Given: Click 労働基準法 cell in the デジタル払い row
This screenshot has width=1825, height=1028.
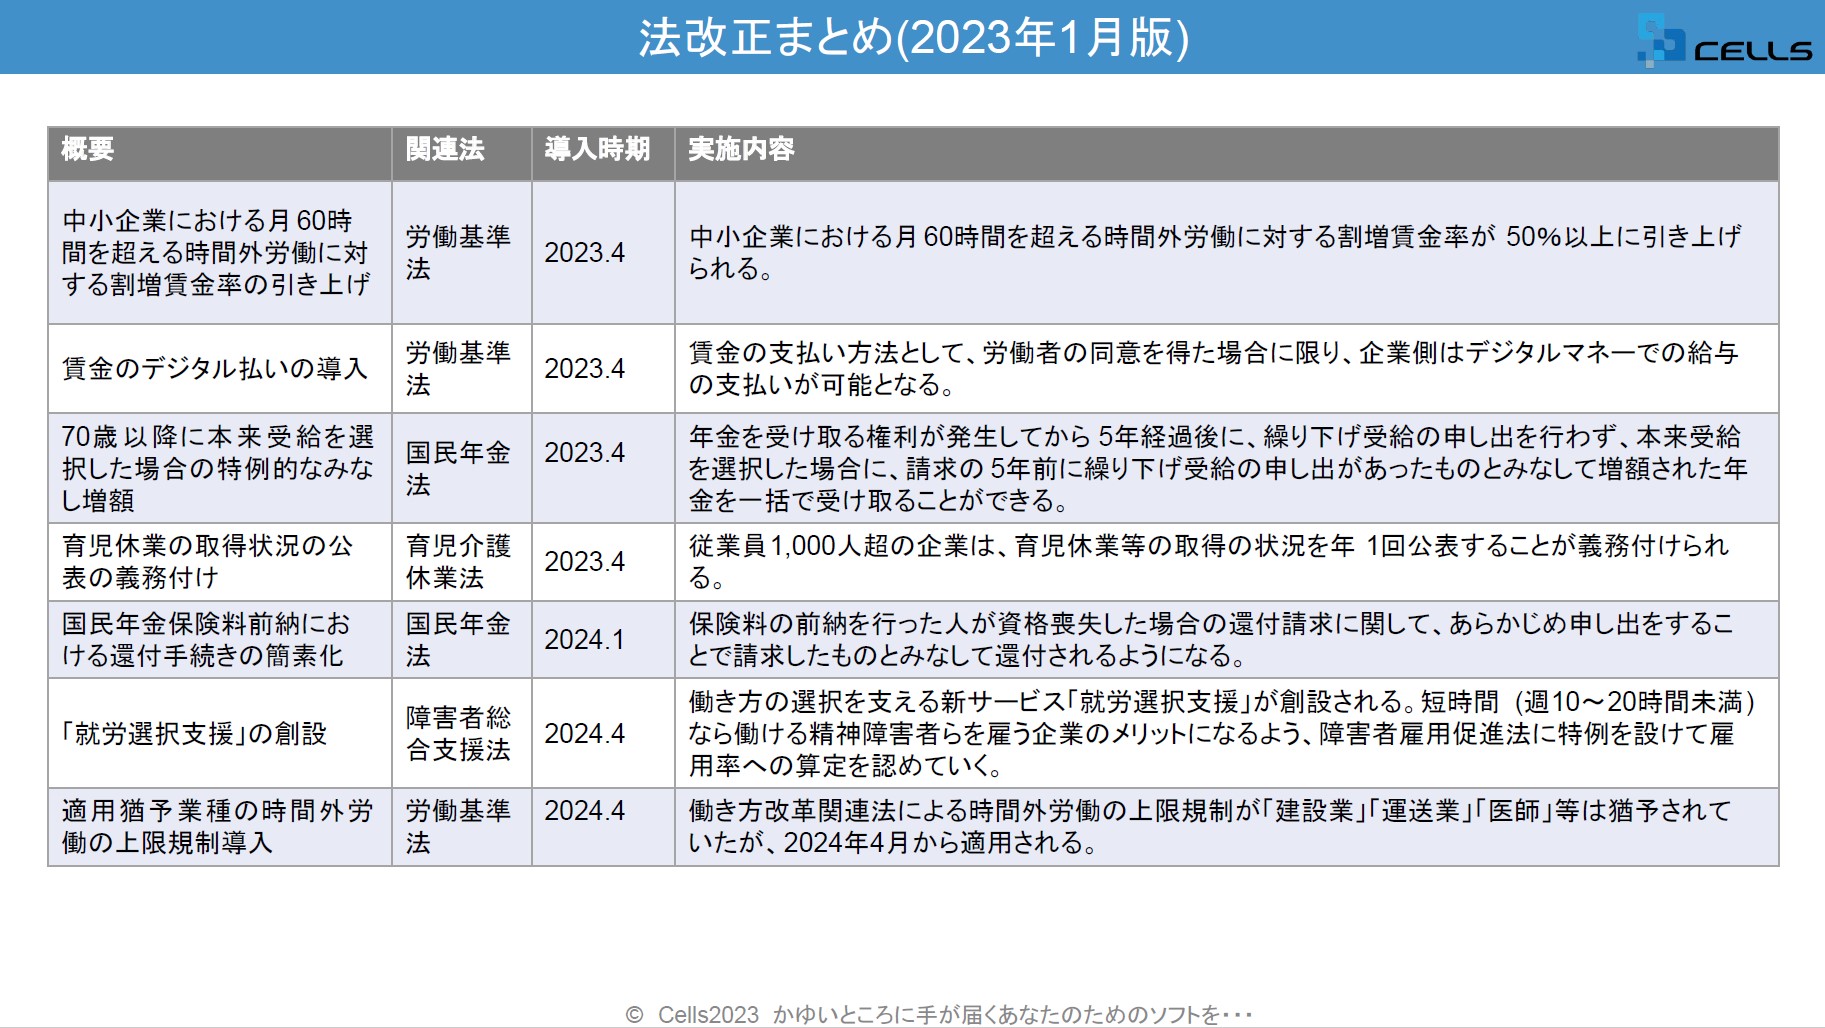Looking at the screenshot, I should click(x=462, y=368).
